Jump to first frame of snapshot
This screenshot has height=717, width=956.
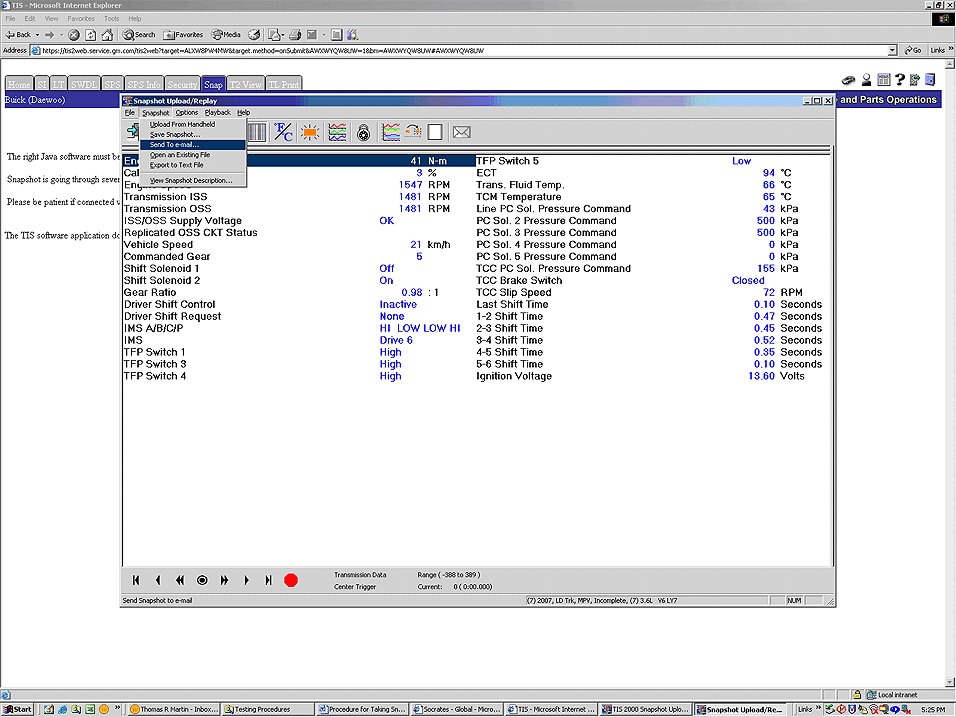coord(136,580)
